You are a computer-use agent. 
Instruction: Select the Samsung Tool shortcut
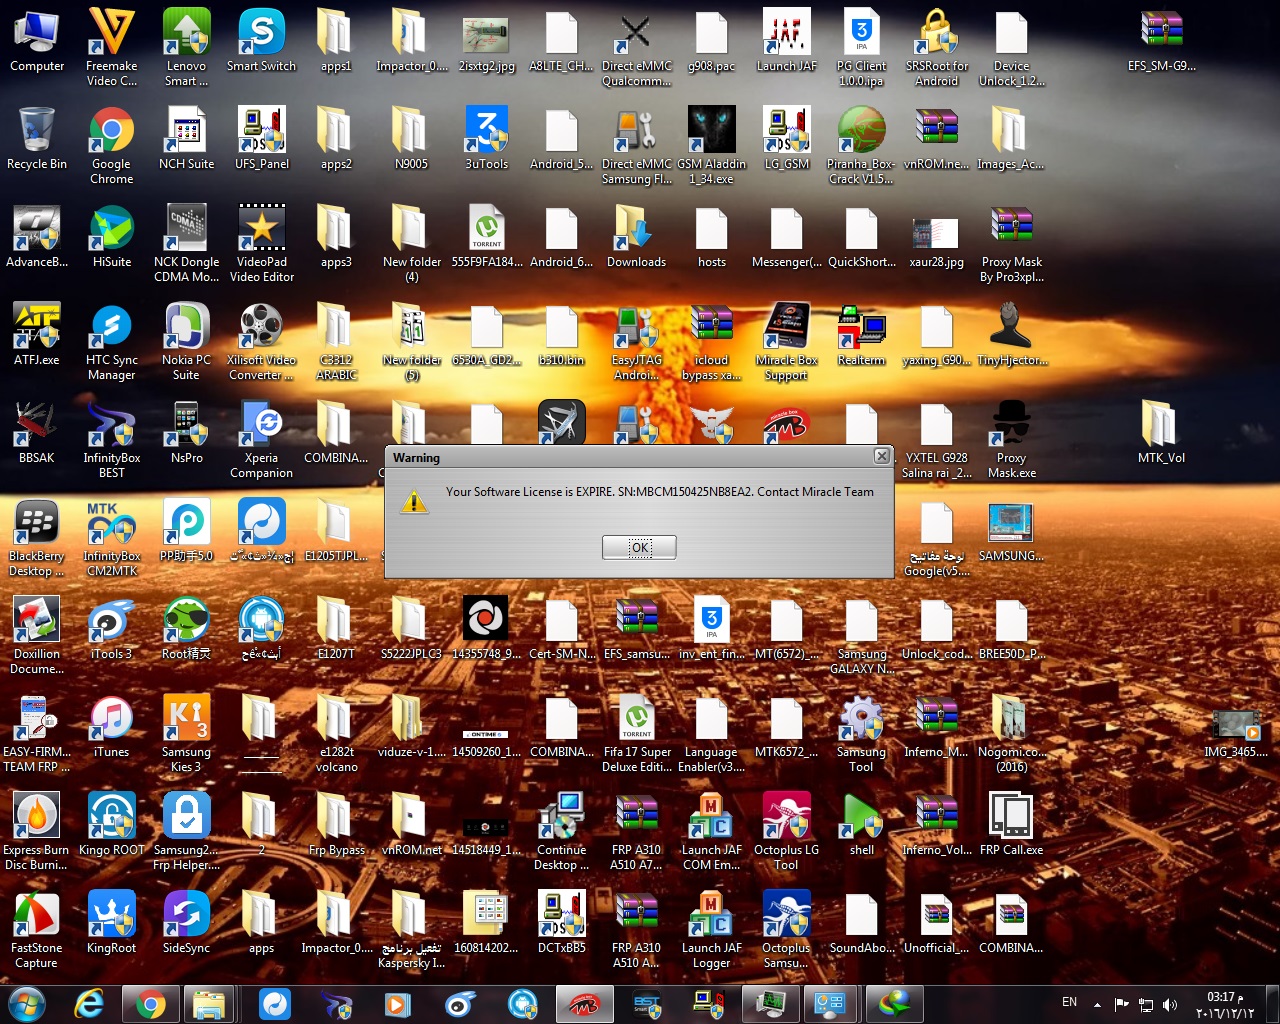pos(862,734)
